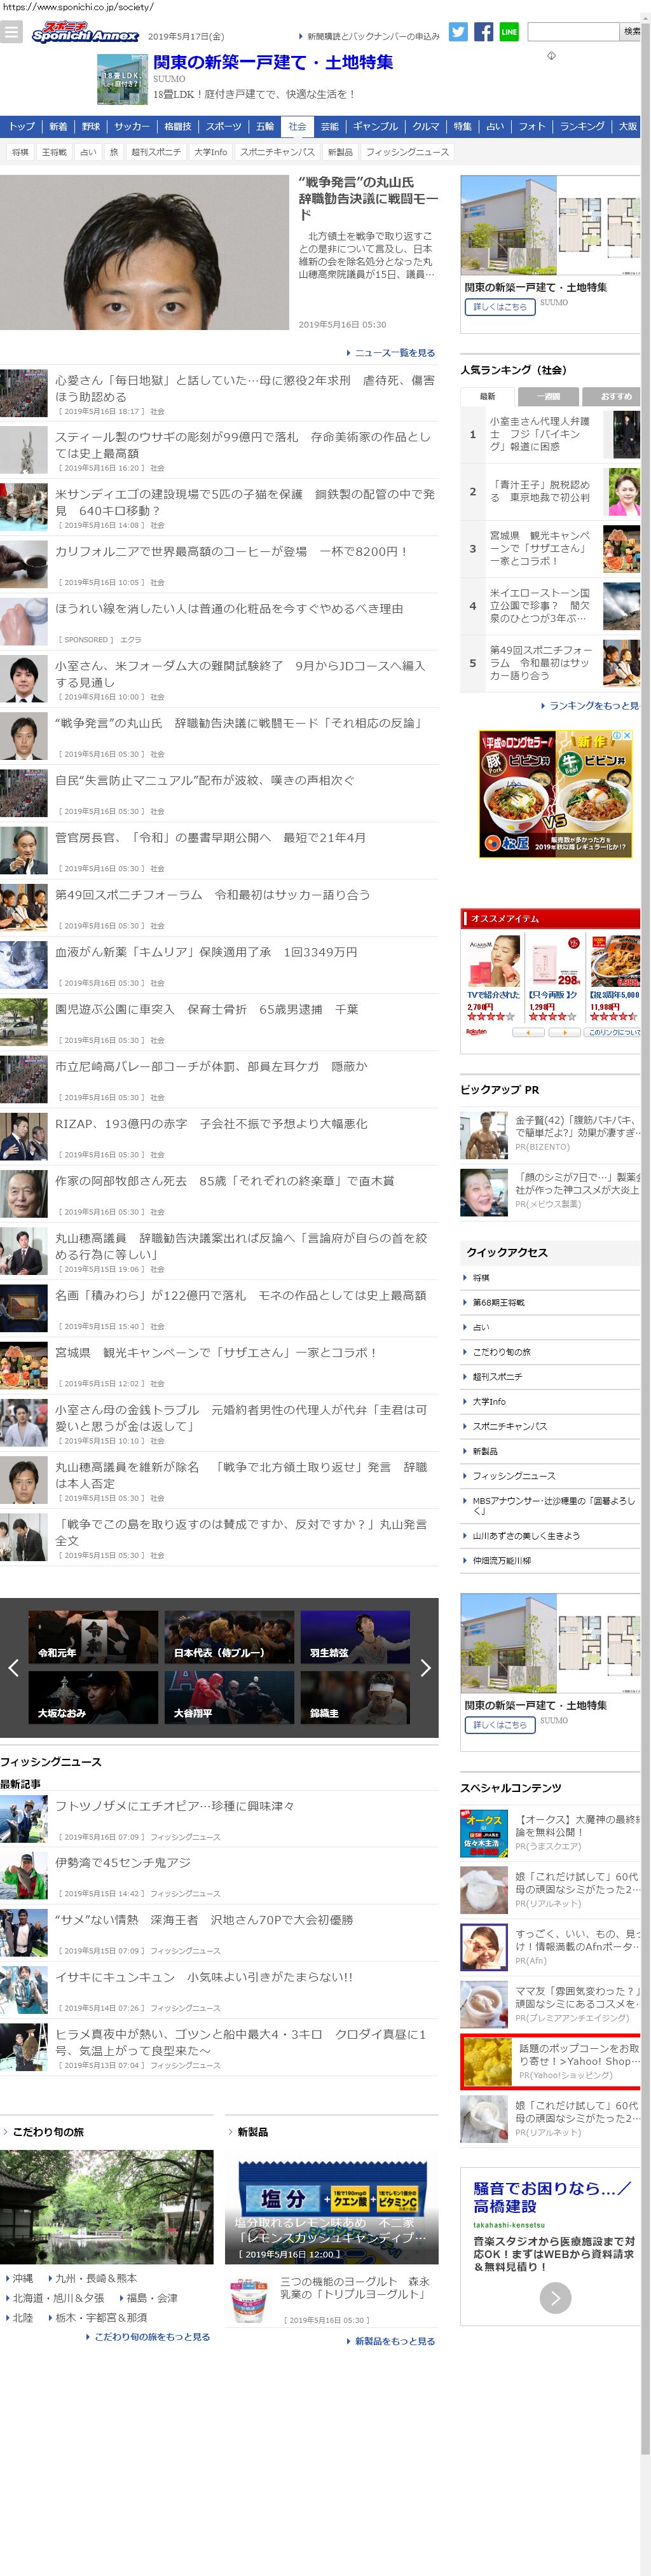
Task: Click the Twitter share icon
Action: tap(458, 32)
